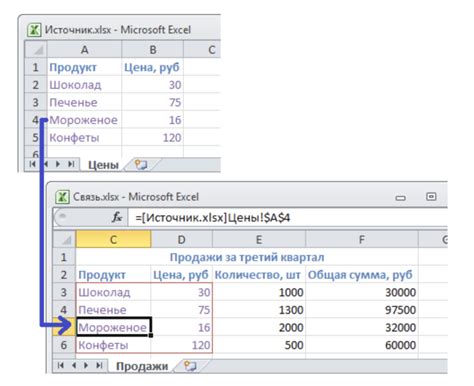Go to last sheet in Источник.xlsx navigation
This screenshot has height=386, width=474.
click(x=71, y=164)
